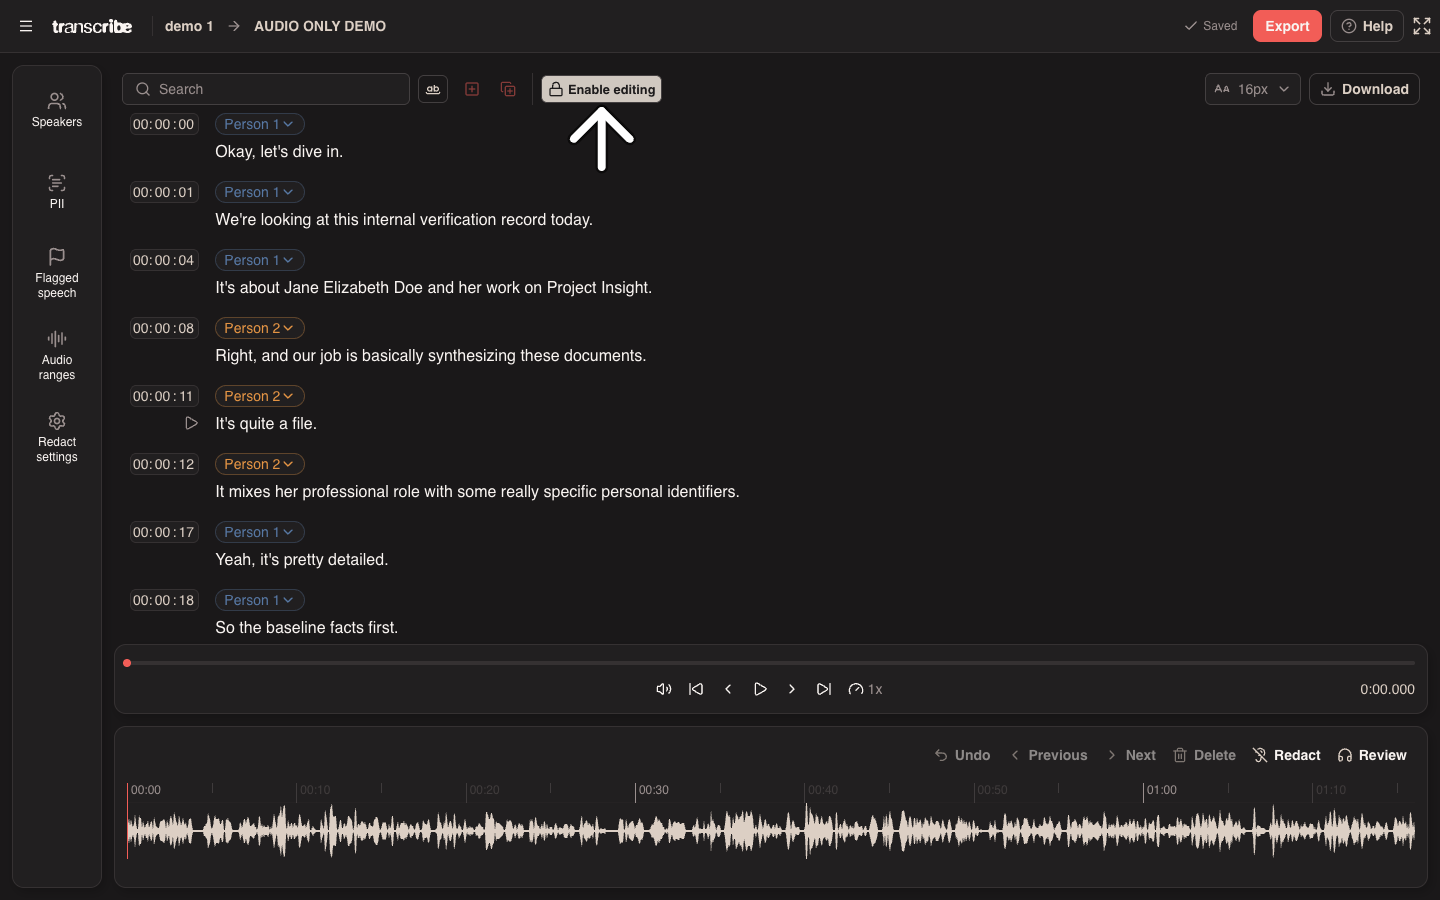The image size is (1440, 900).
Task: Select timestamp 00:00:00
Action: [x=164, y=124]
